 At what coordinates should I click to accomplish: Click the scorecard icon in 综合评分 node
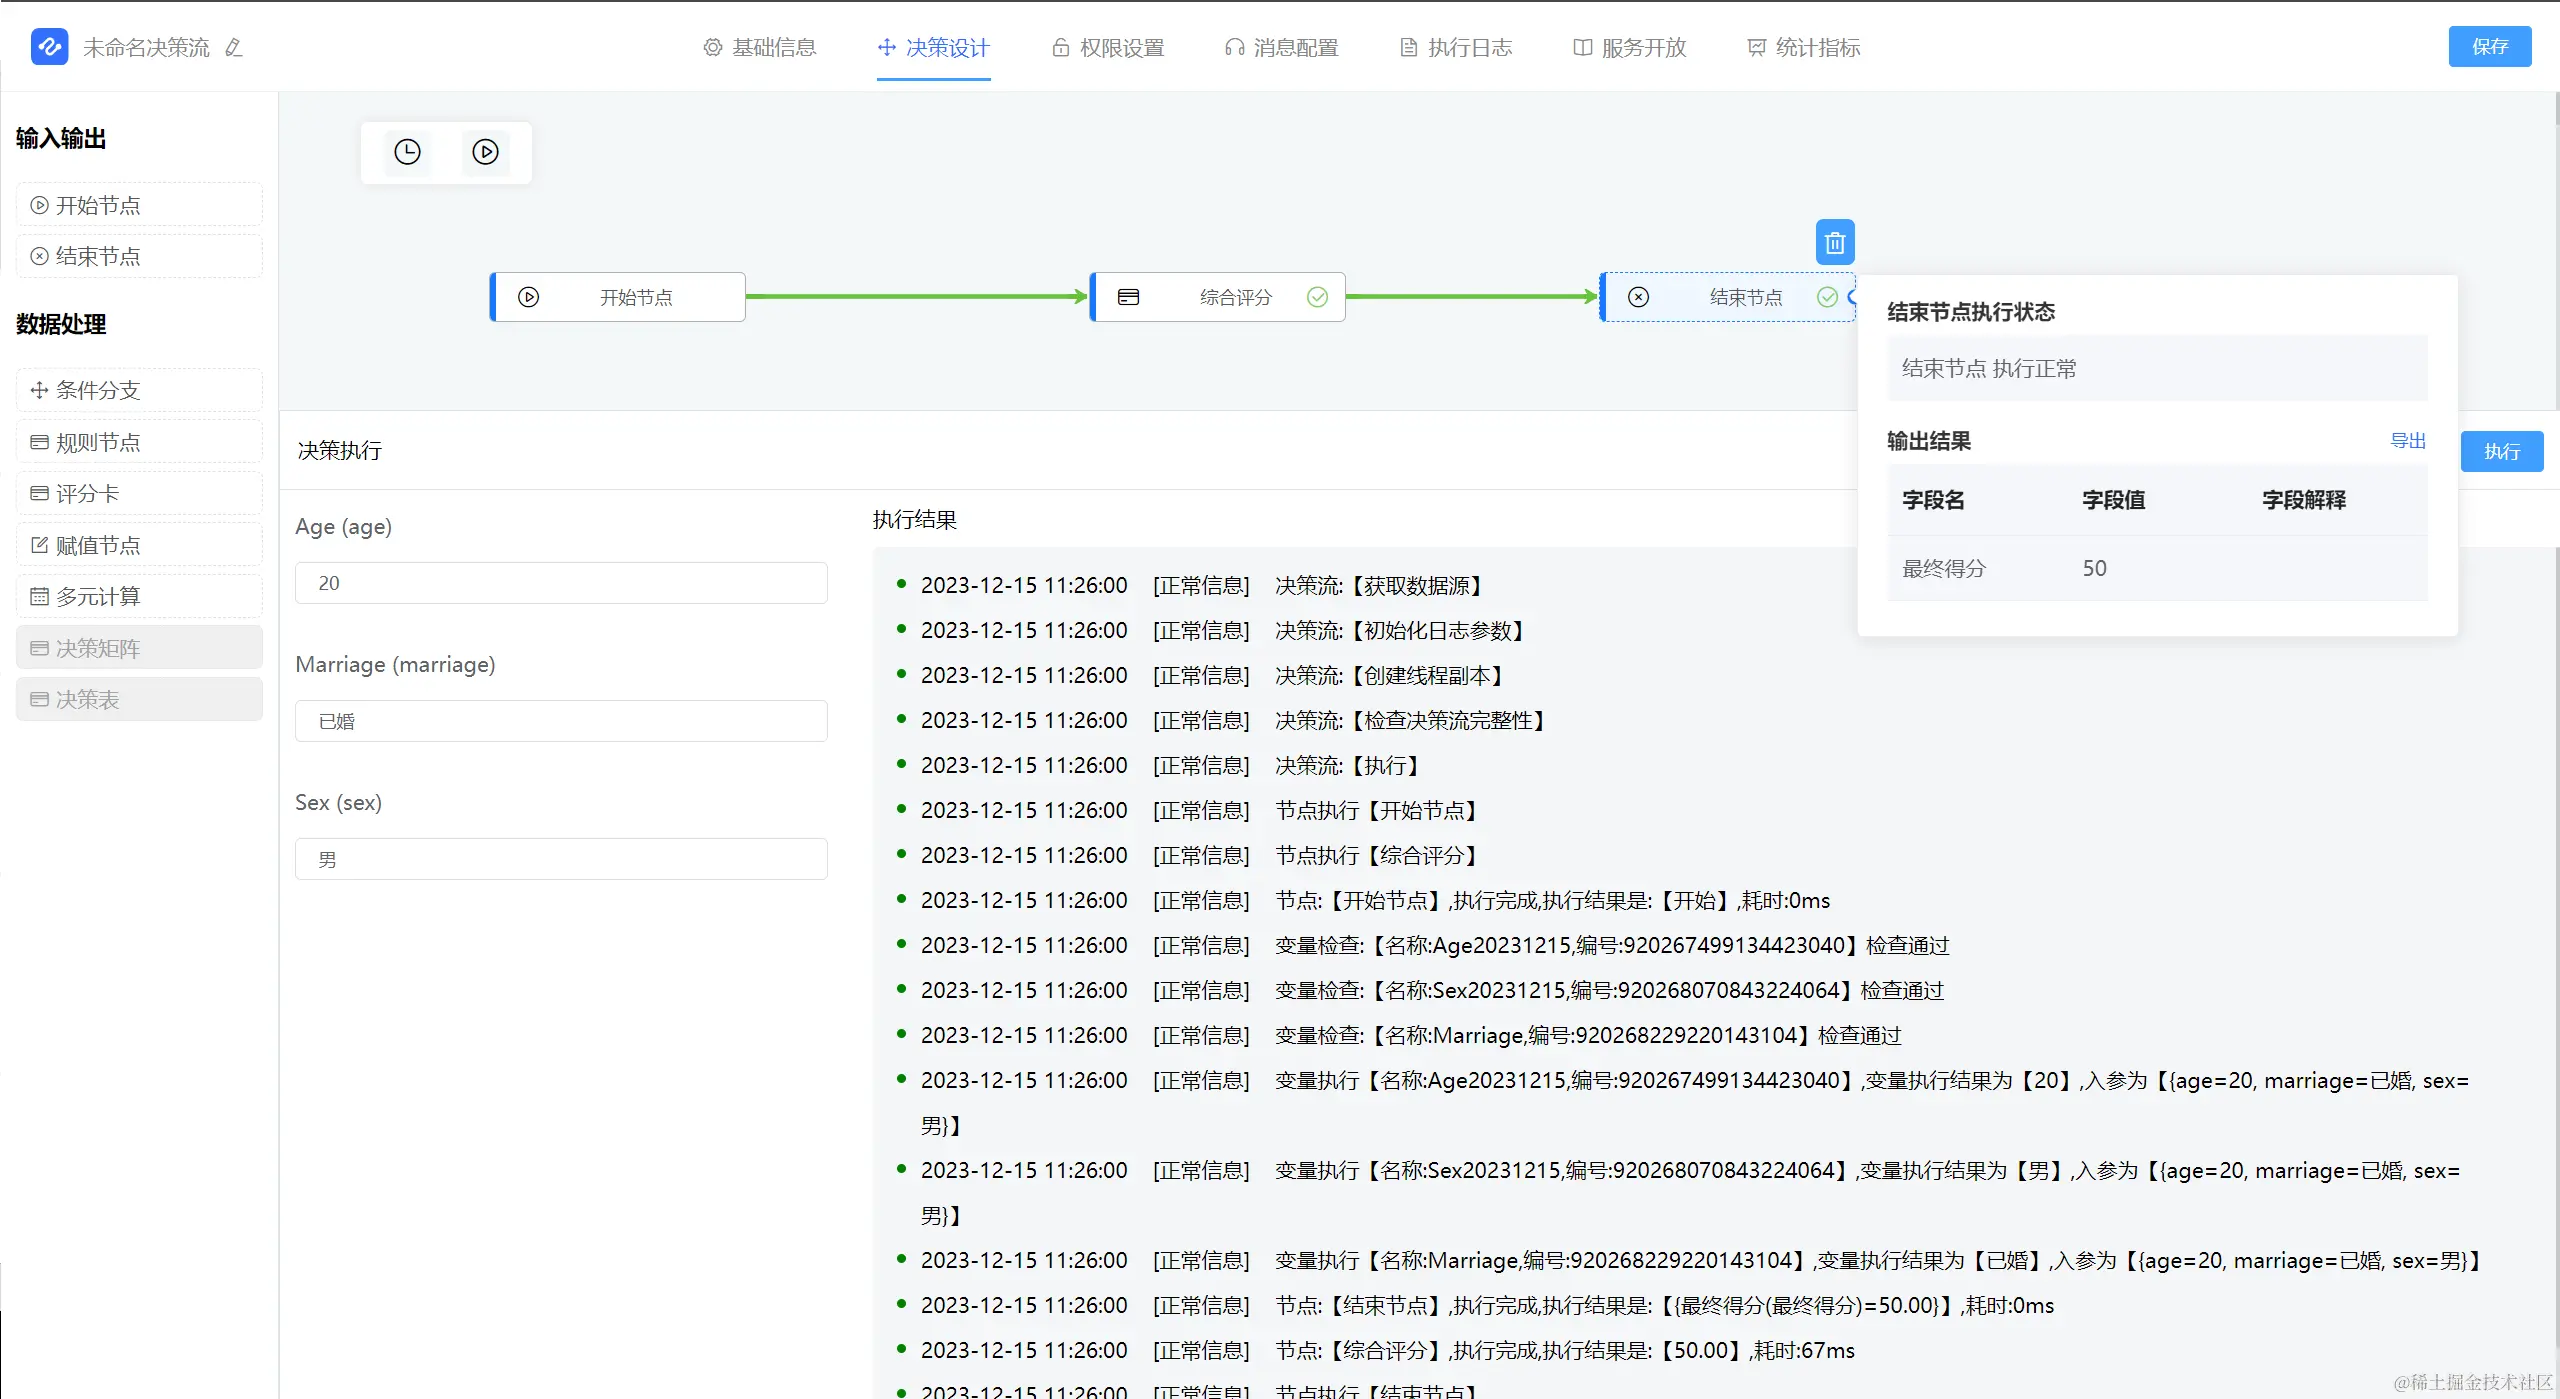[x=1128, y=297]
